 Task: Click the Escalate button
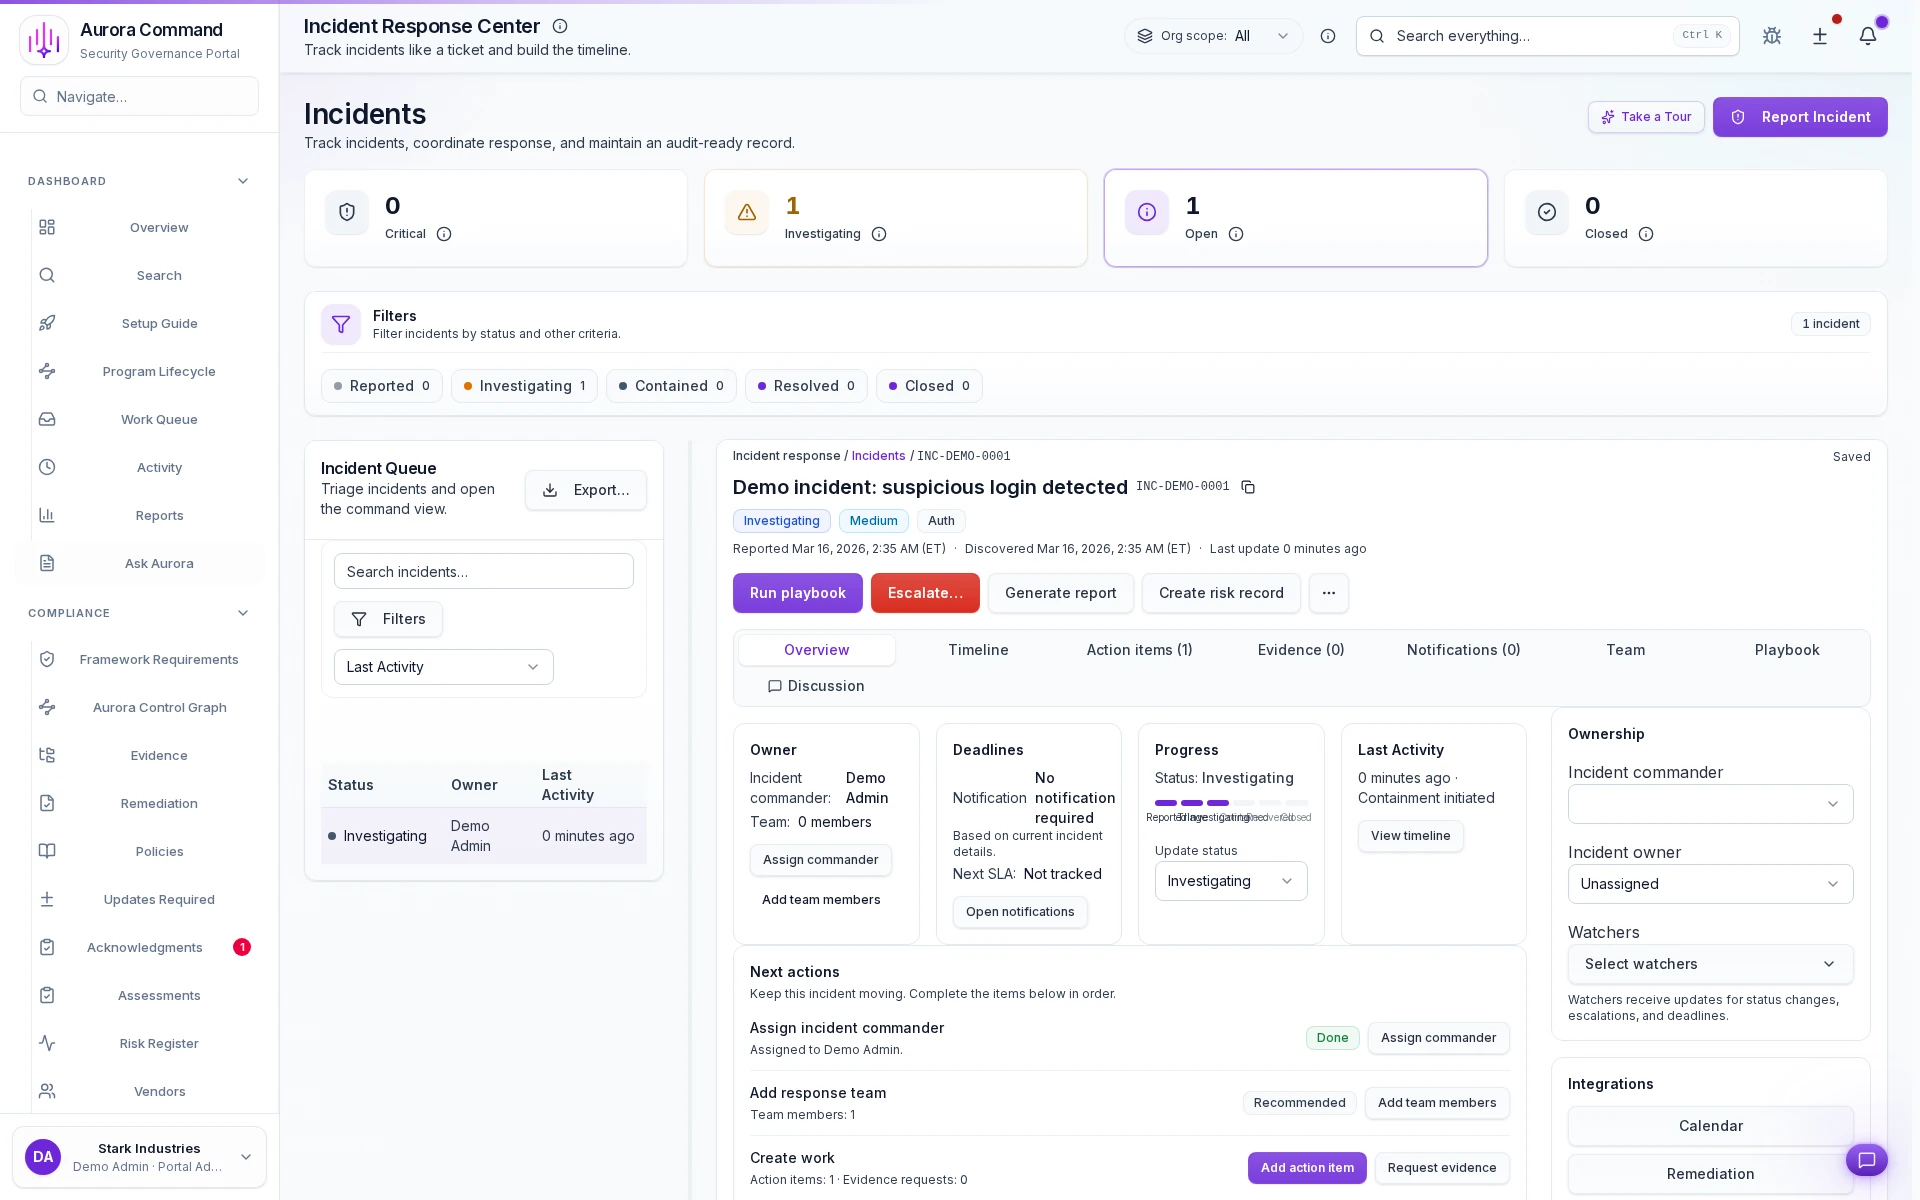click(925, 593)
